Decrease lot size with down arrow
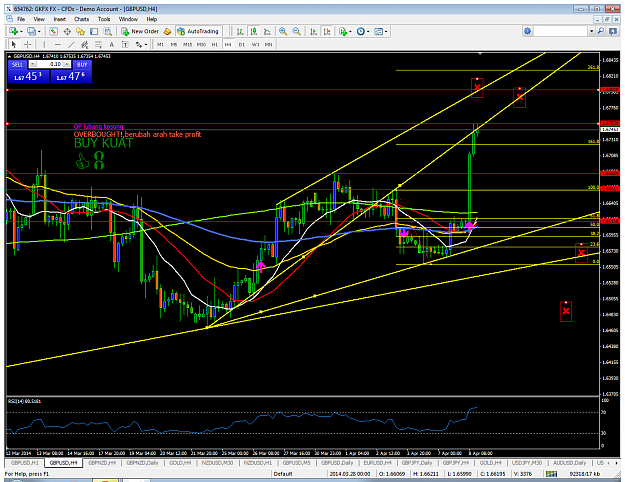 click(x=33, y=64)
